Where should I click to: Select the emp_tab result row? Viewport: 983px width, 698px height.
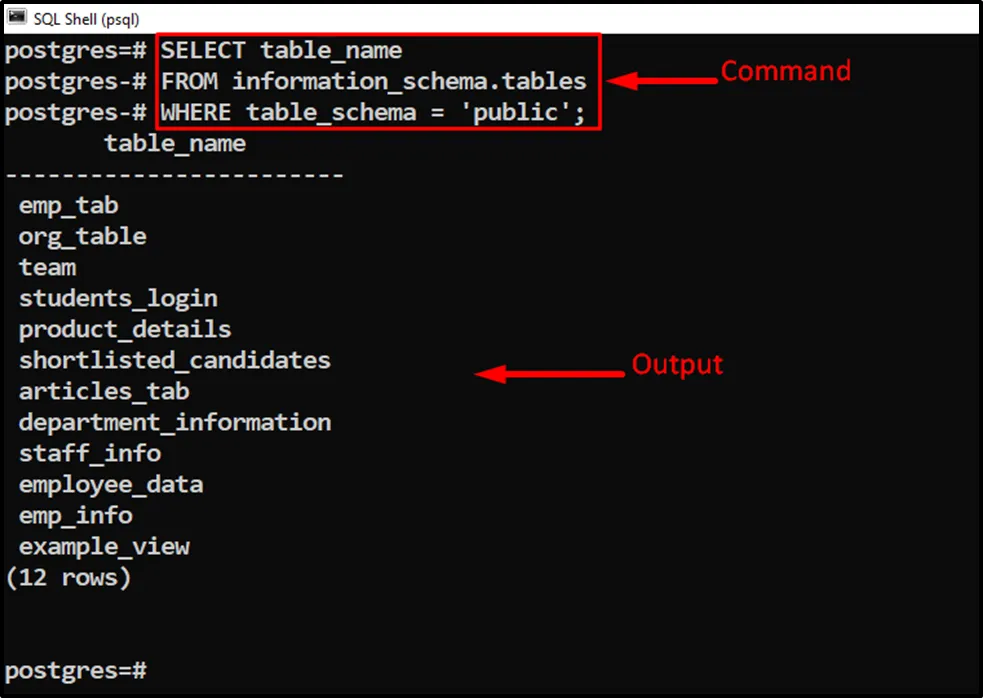[68, 206]
